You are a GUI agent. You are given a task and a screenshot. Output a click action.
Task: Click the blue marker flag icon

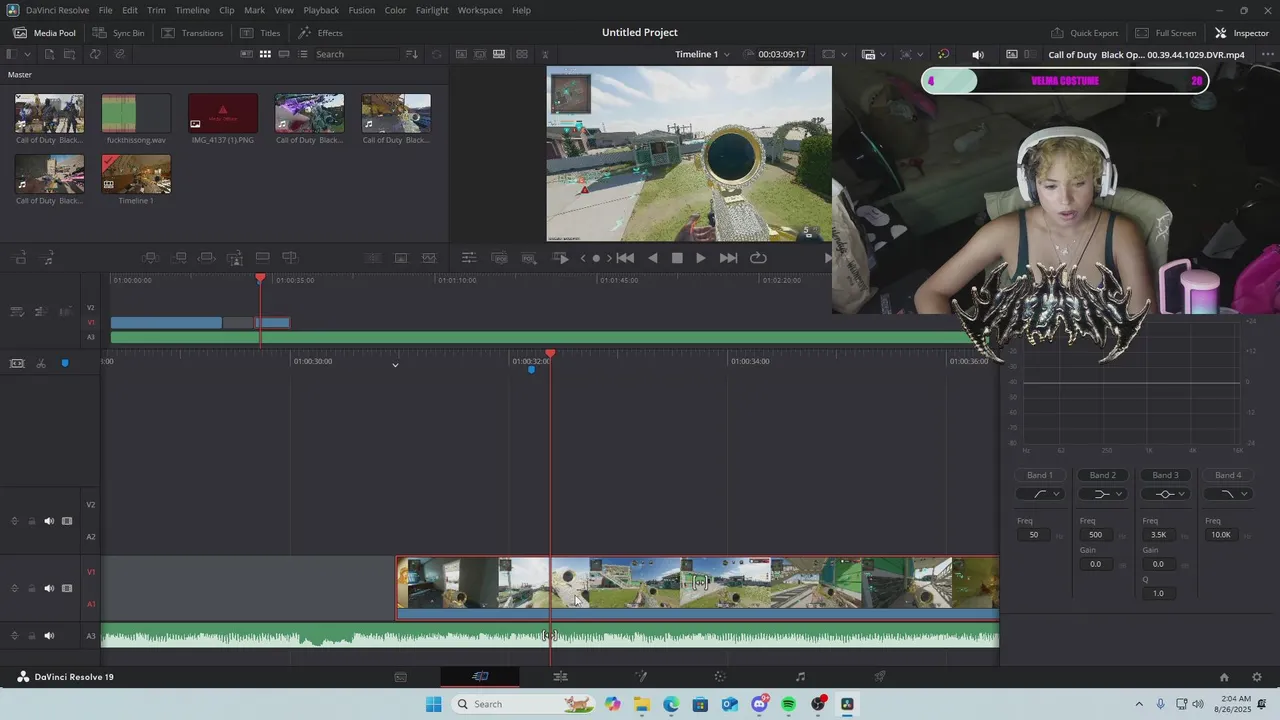[x=65, y=363]
